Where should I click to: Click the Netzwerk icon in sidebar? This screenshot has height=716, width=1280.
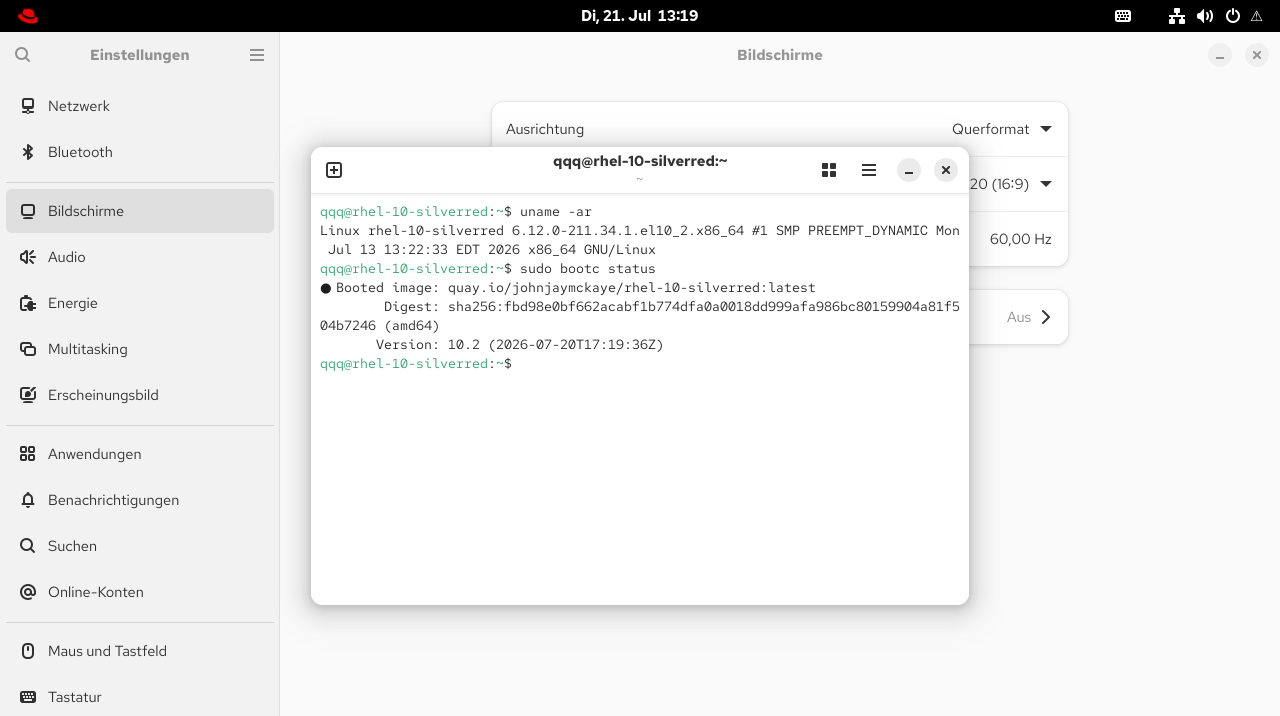[x=28, y=106]
